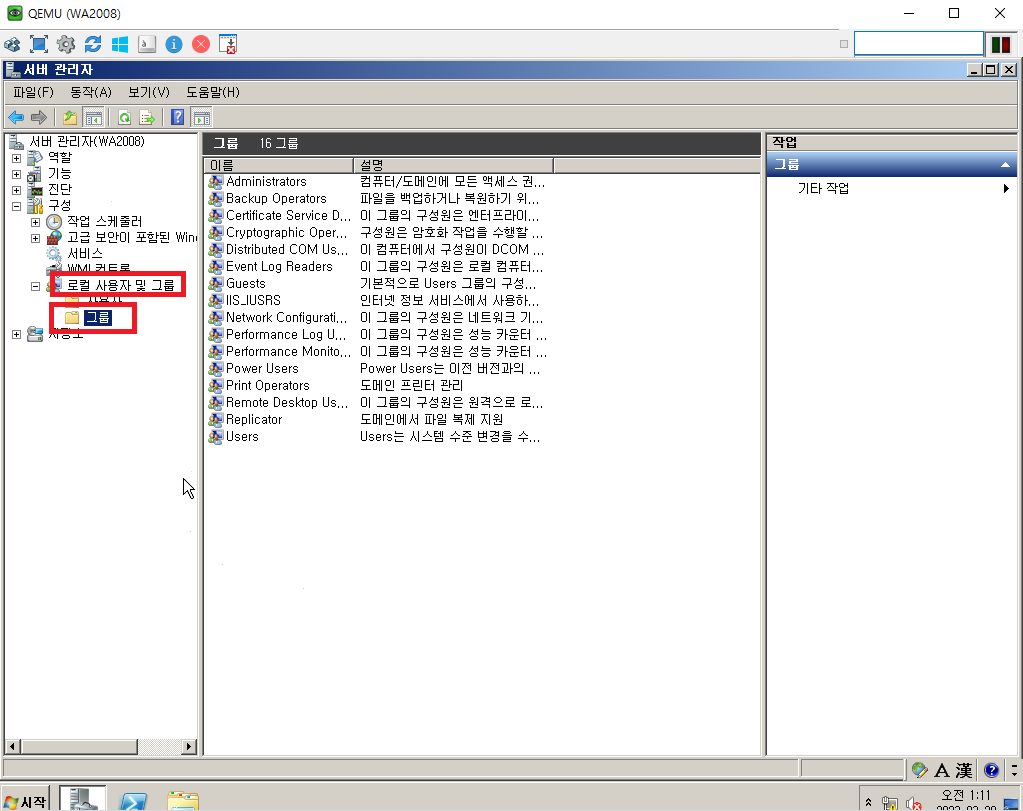
Task: Open PowerShell from the taskbar
Action: [x=134, y=801]
